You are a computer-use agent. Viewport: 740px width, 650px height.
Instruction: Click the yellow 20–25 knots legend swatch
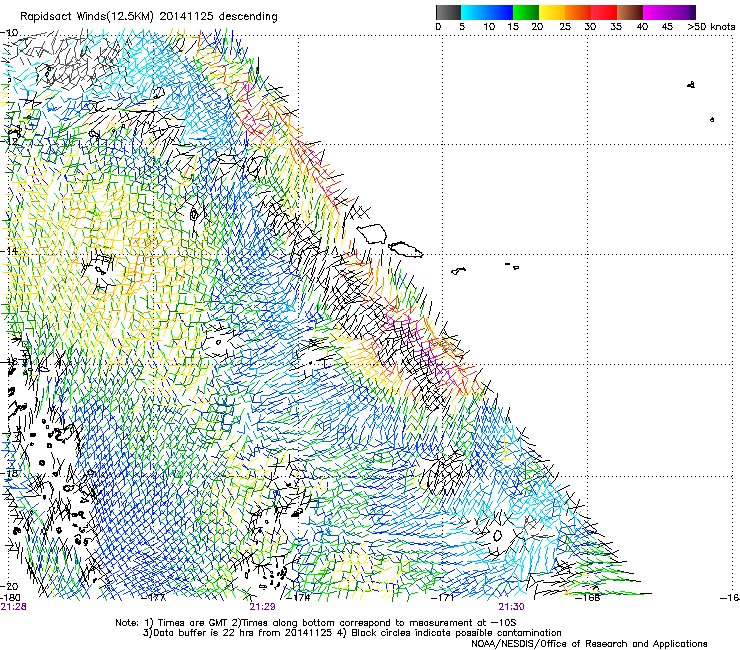(x=552, y=12)
